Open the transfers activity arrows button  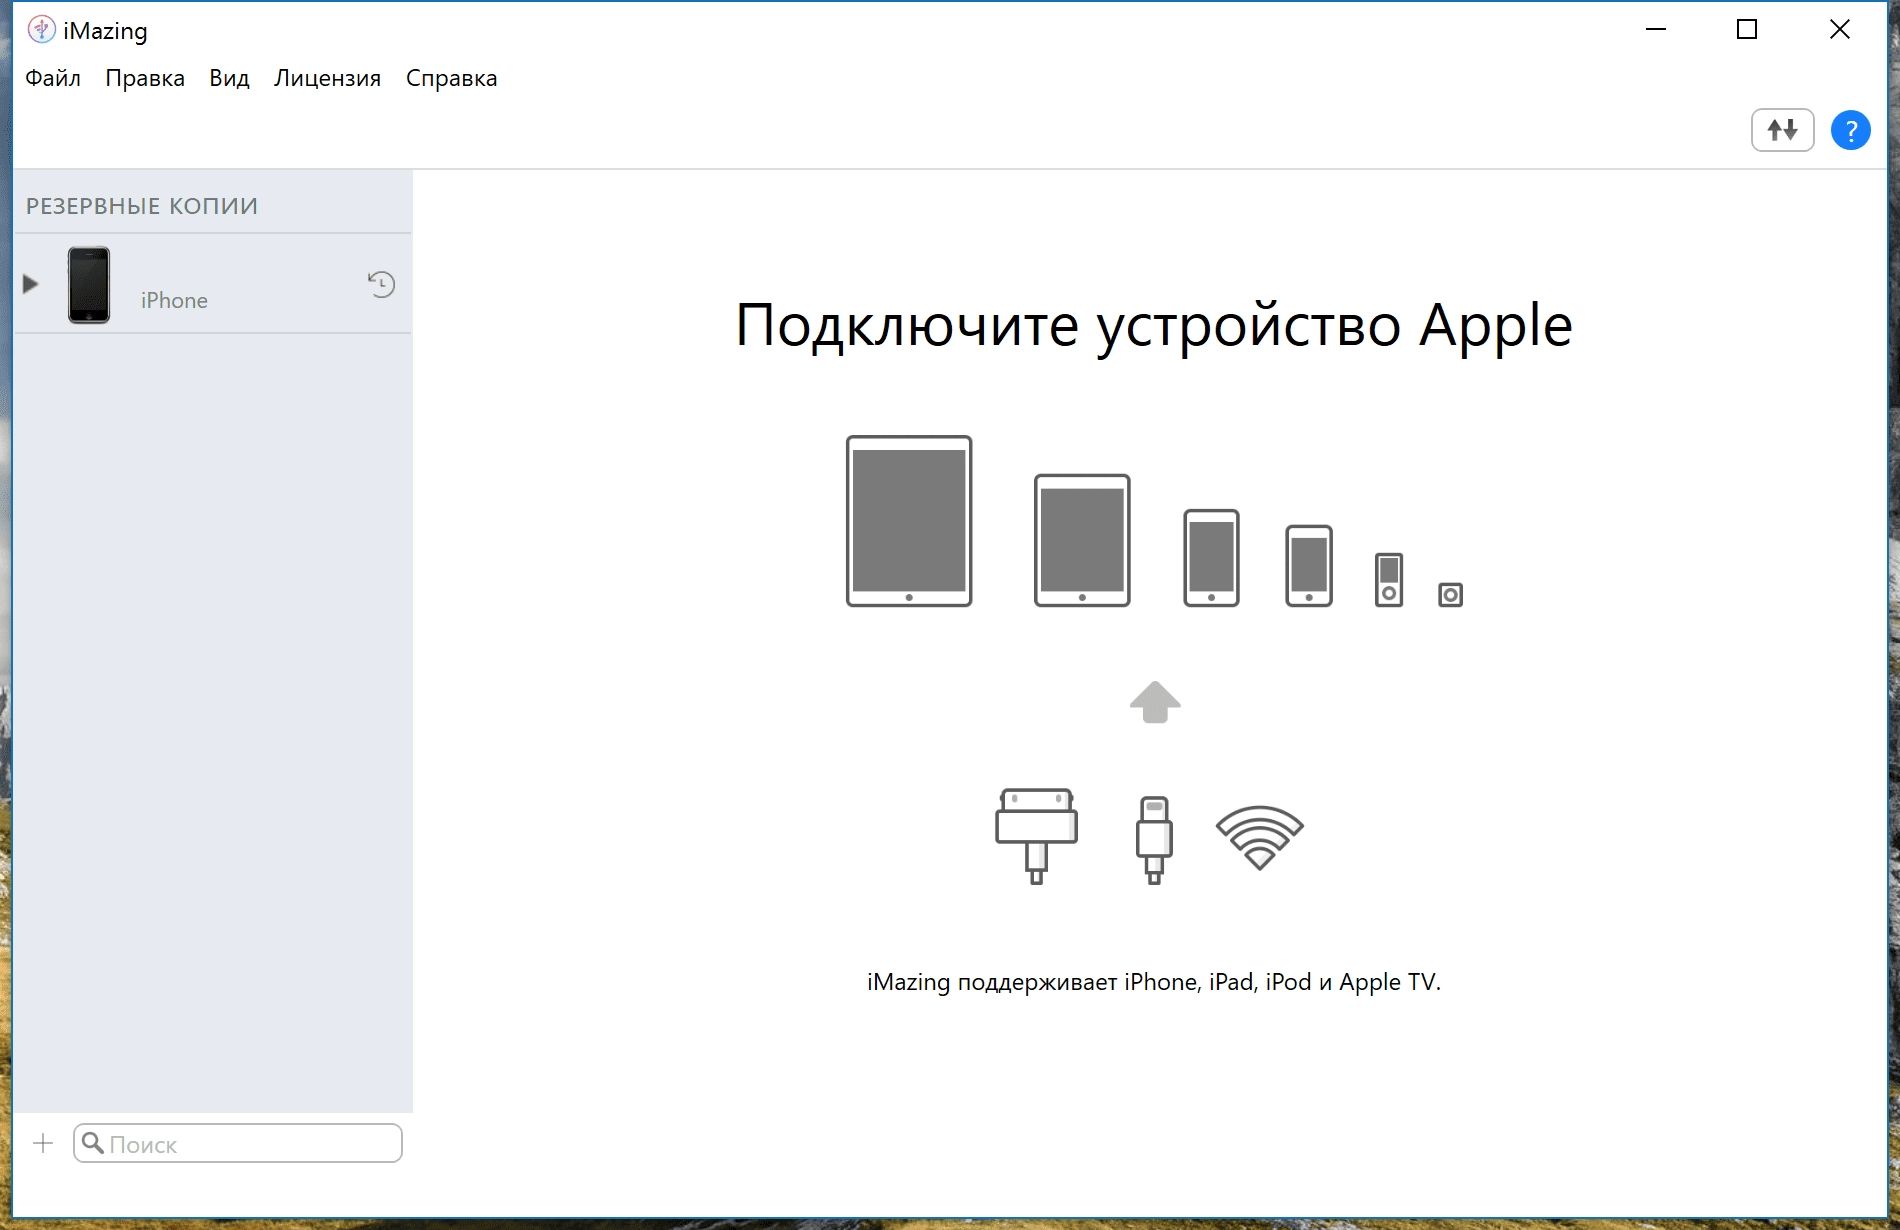[1782, 130]
